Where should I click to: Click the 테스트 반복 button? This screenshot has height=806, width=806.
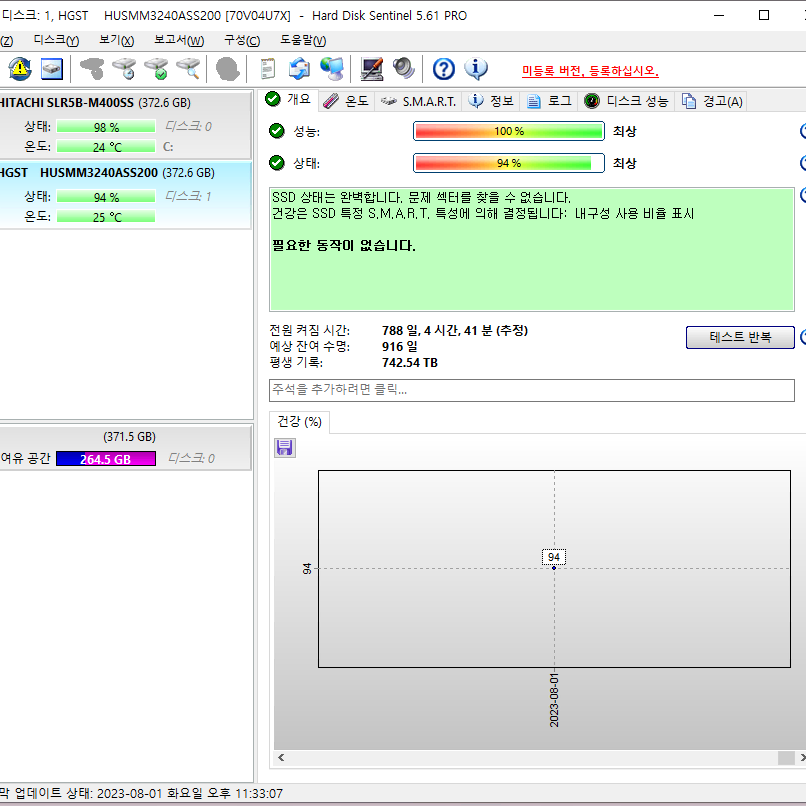click(x=740, y=337)
